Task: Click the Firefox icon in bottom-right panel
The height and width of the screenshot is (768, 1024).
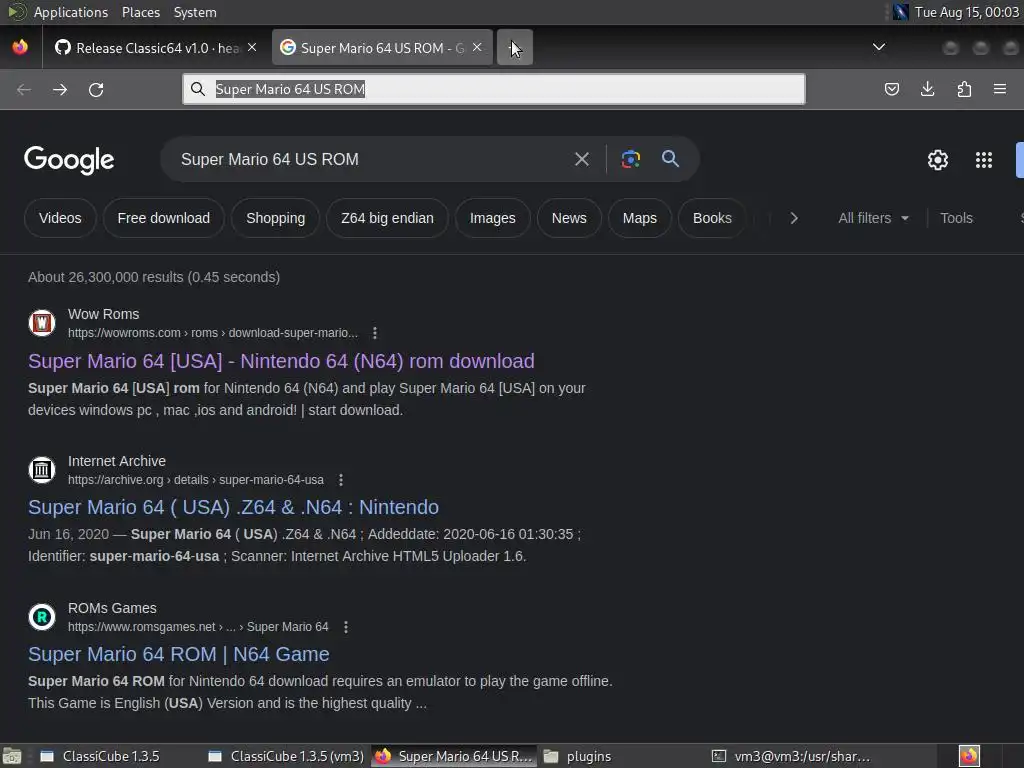Action: click(x=969, y=756)
